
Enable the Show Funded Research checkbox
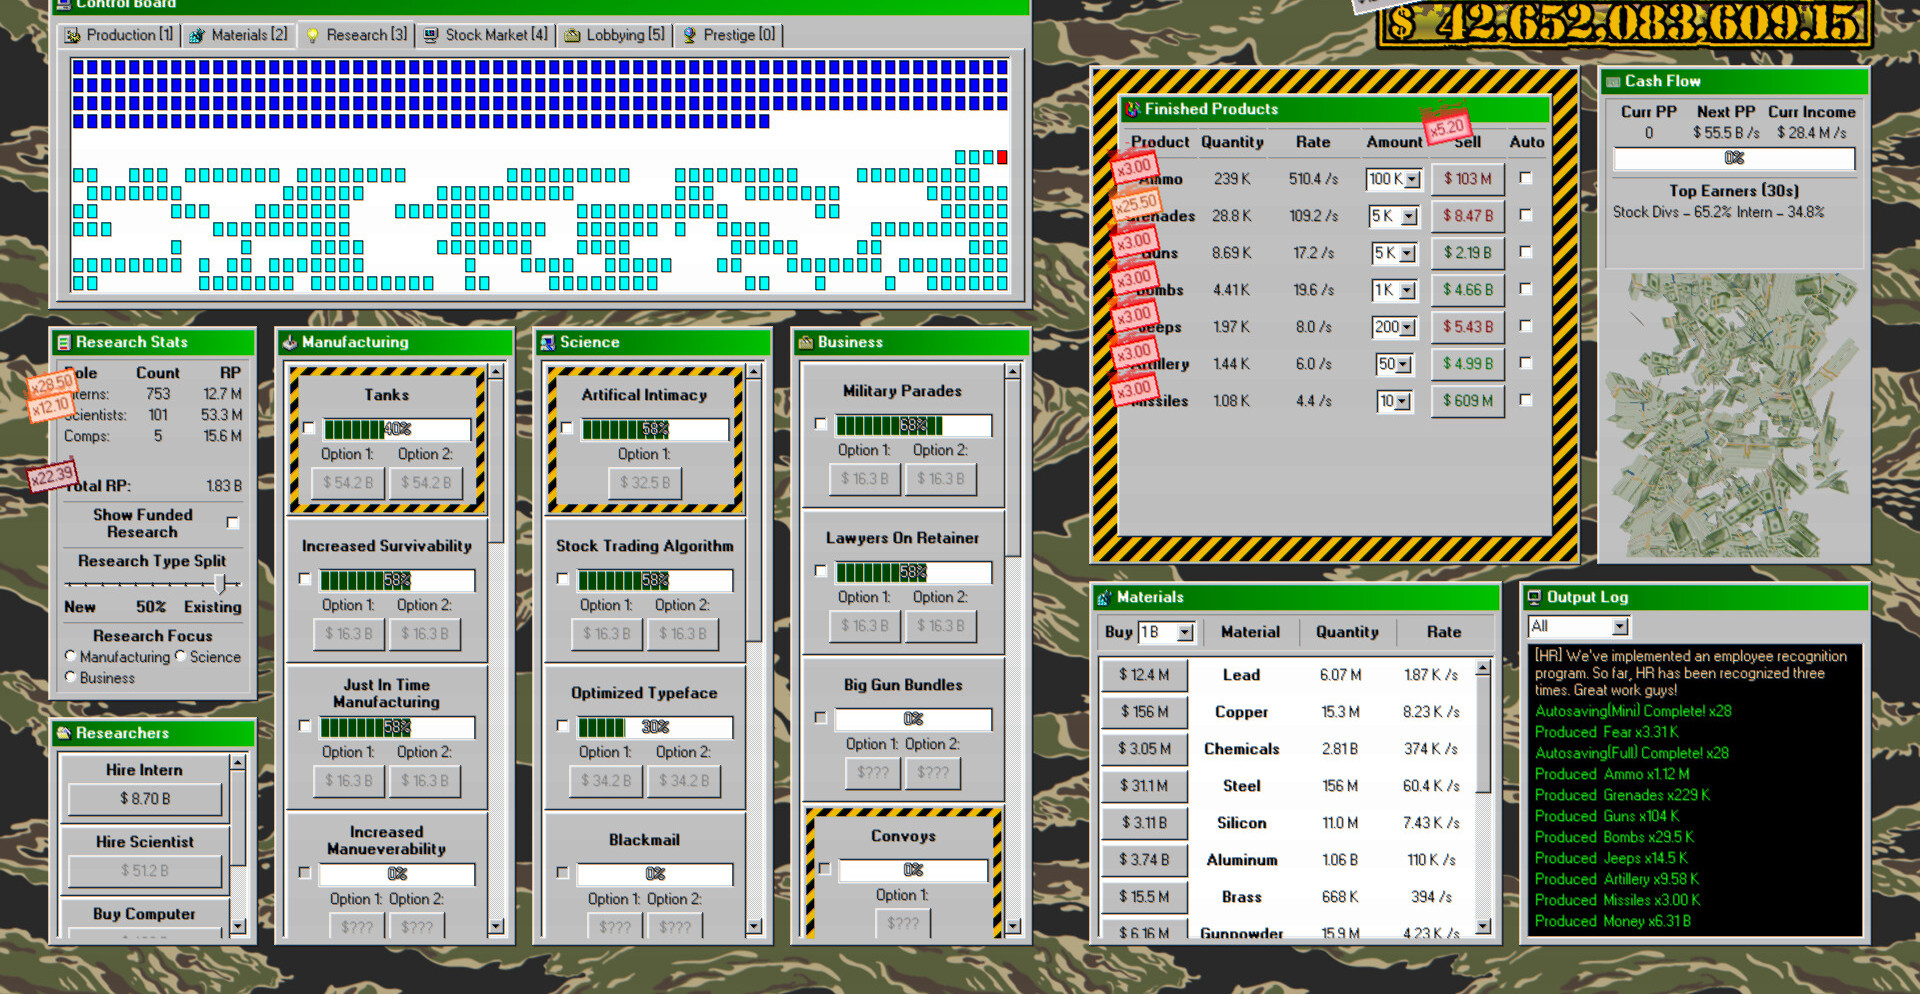pos(233,523)
